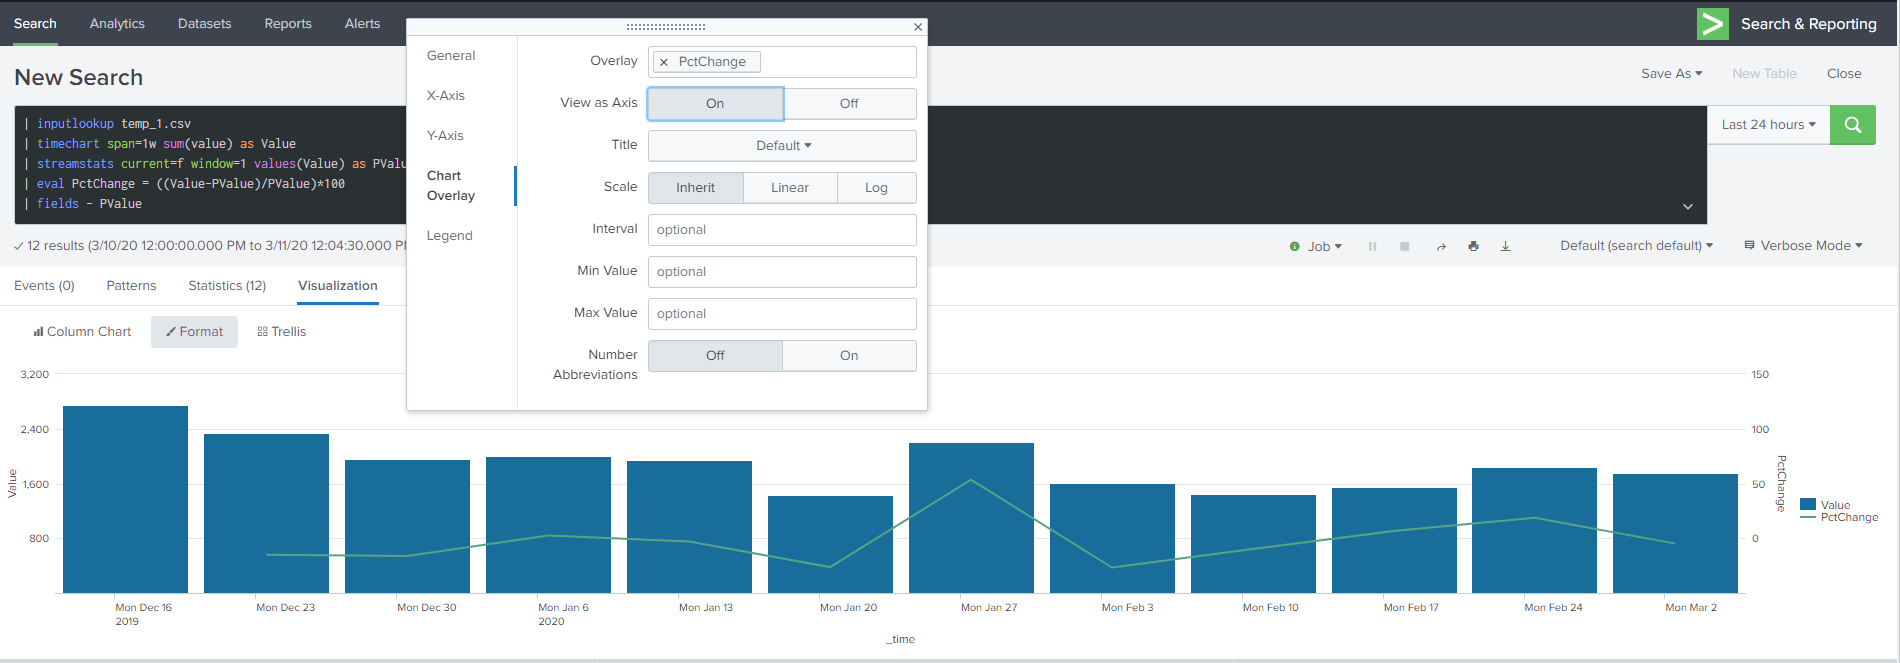
Task: Open the Reports nav tab
Action: (288, 24)
